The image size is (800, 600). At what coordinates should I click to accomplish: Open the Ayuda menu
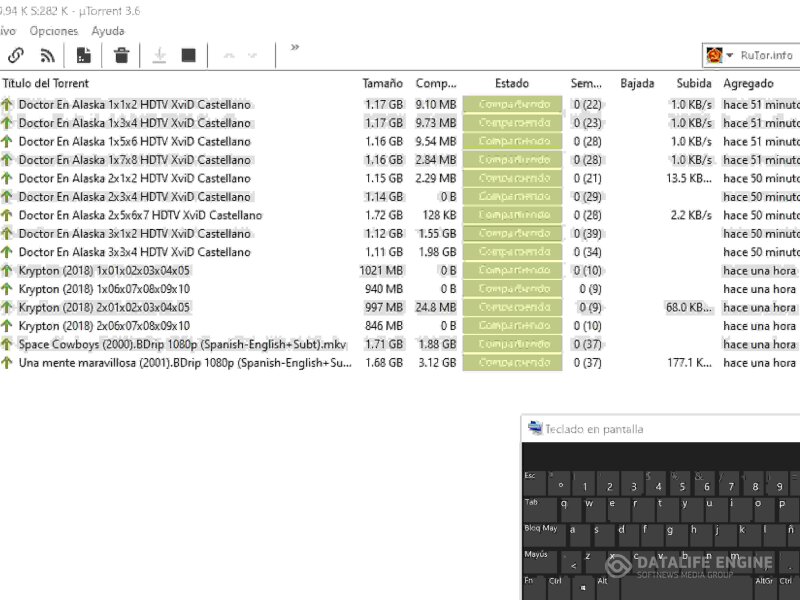pyautogui.click(x=108, y=31)
